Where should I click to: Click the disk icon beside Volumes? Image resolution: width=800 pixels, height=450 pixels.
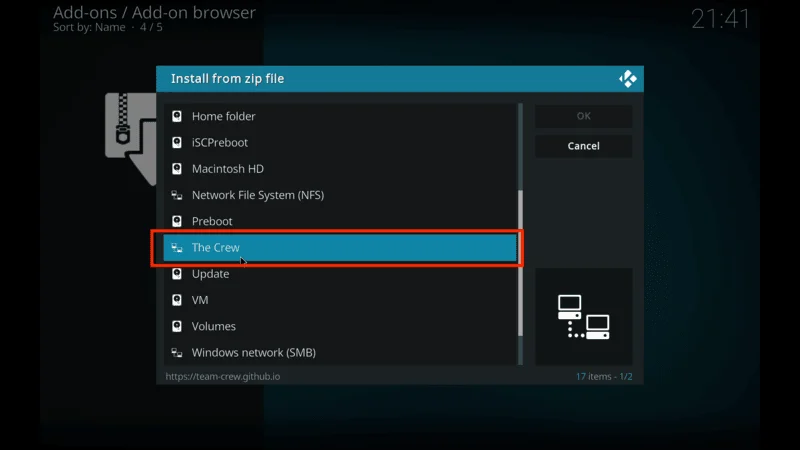(177, 327)
